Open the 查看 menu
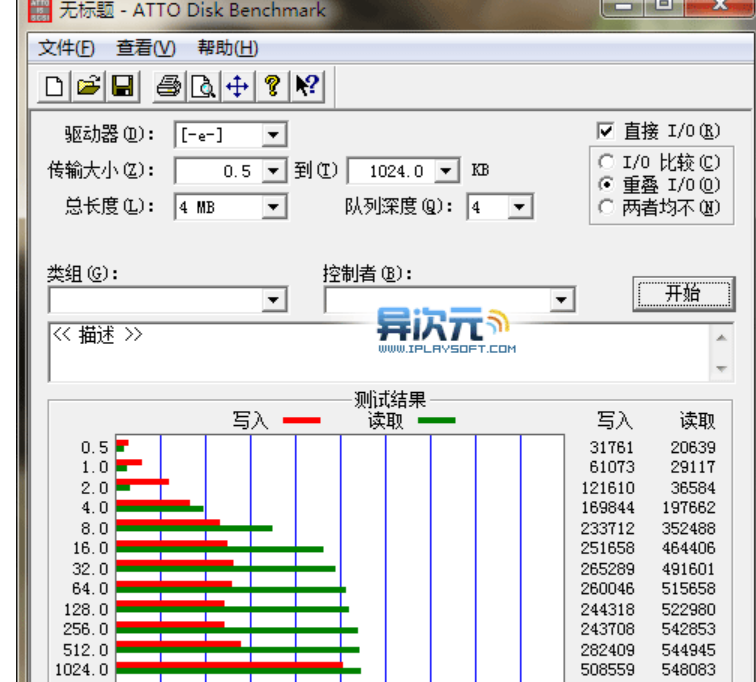 click(145, 48)
